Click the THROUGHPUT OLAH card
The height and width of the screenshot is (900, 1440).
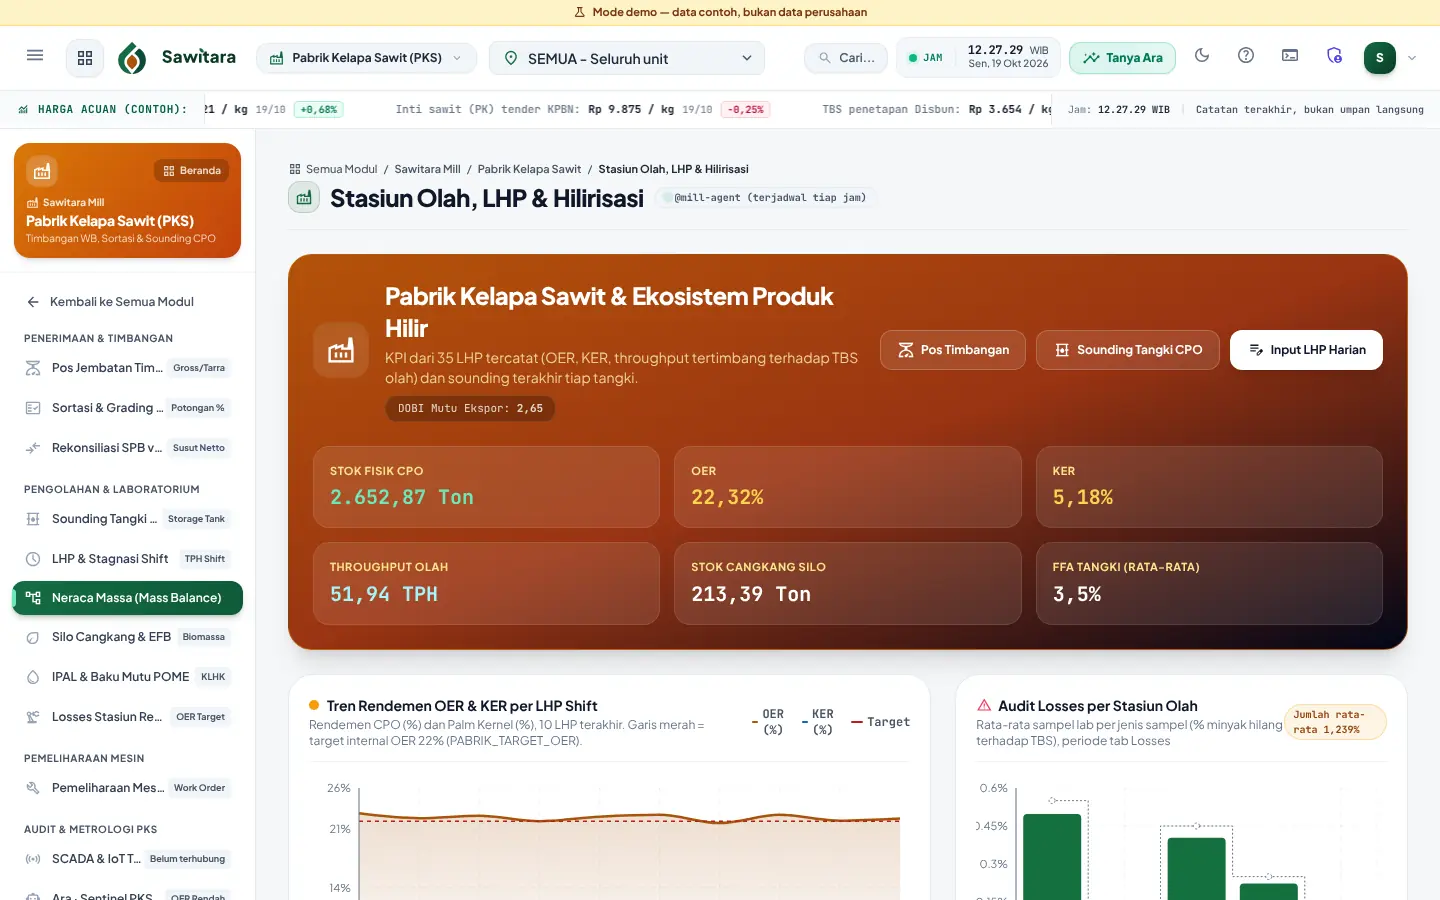pyautogui.click(x=486, y=584)
